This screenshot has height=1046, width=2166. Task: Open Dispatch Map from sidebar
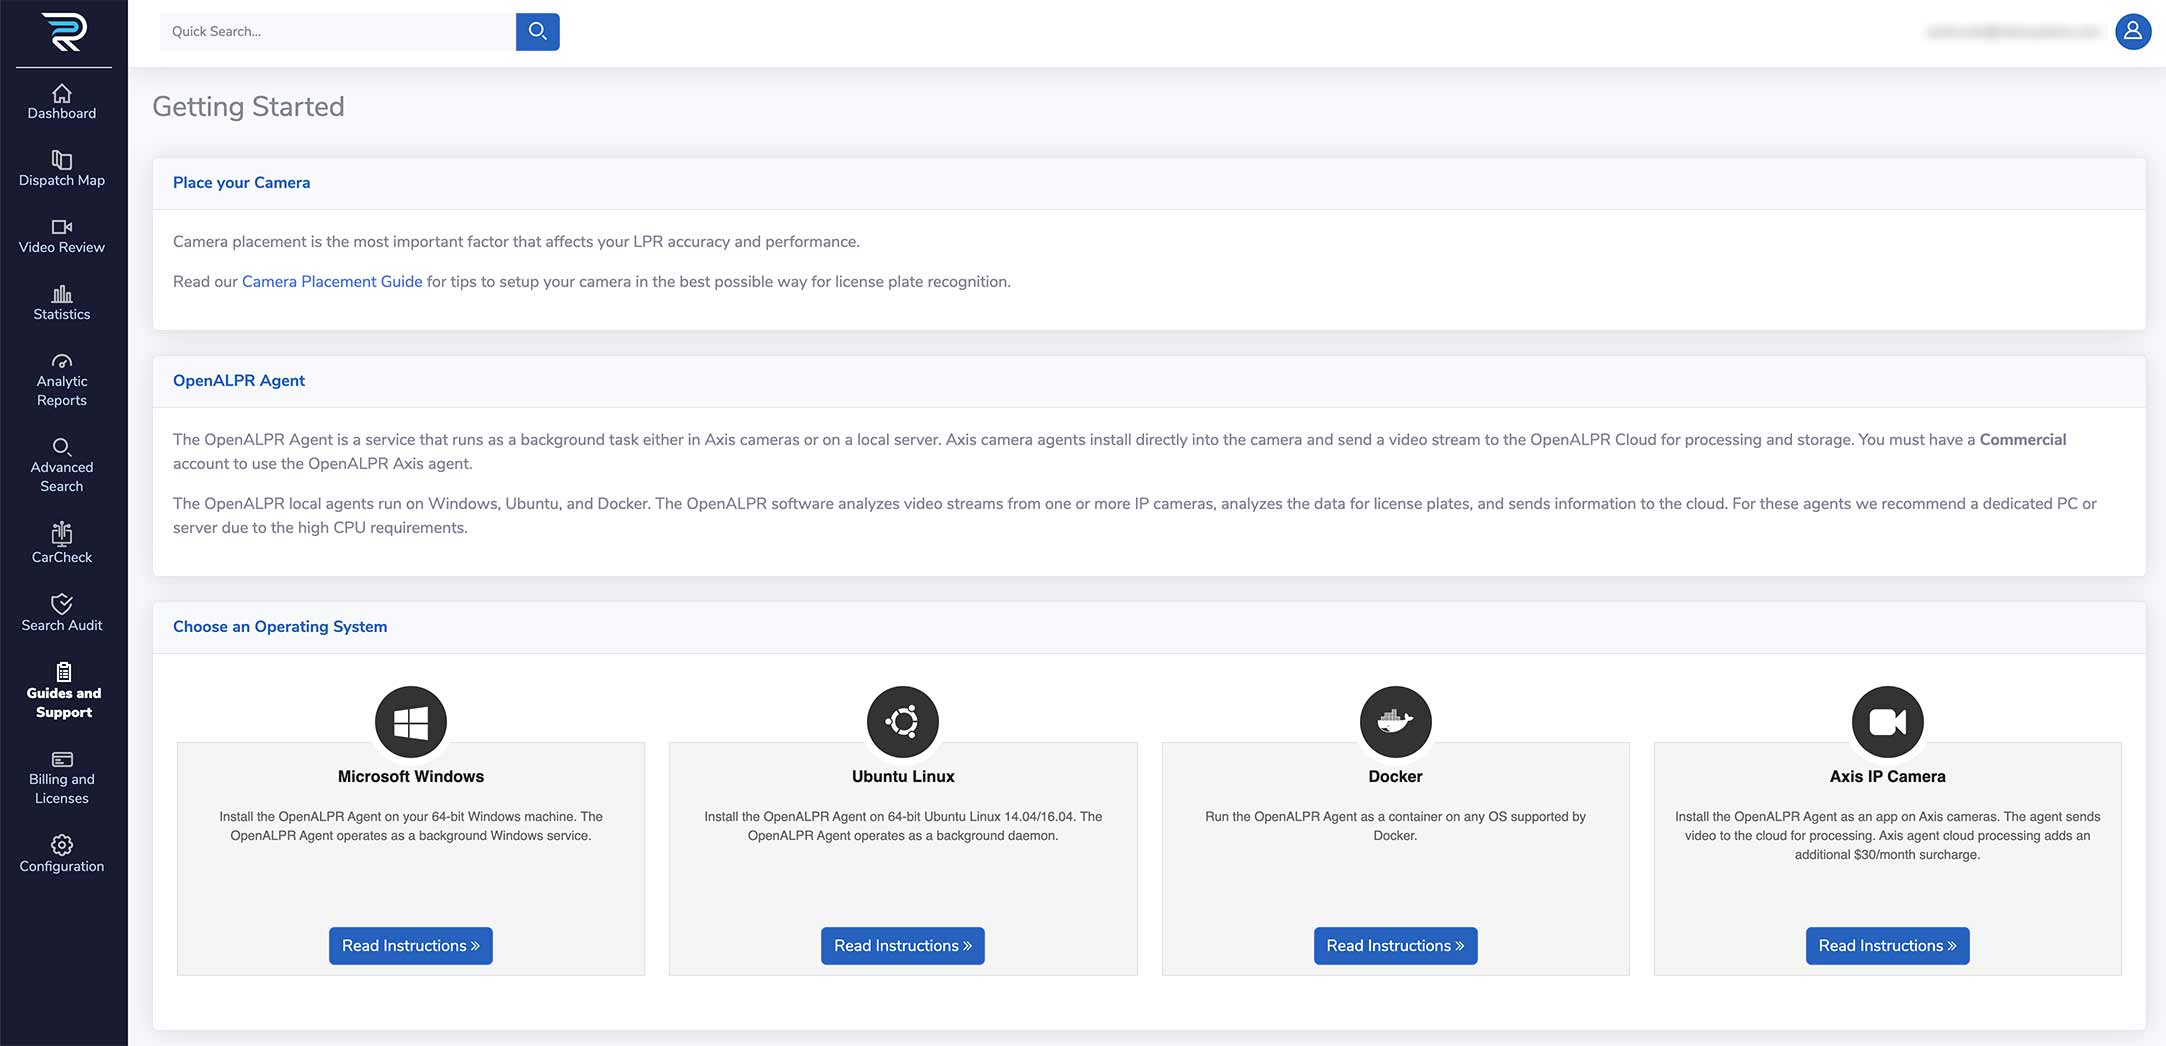point(62,169)
